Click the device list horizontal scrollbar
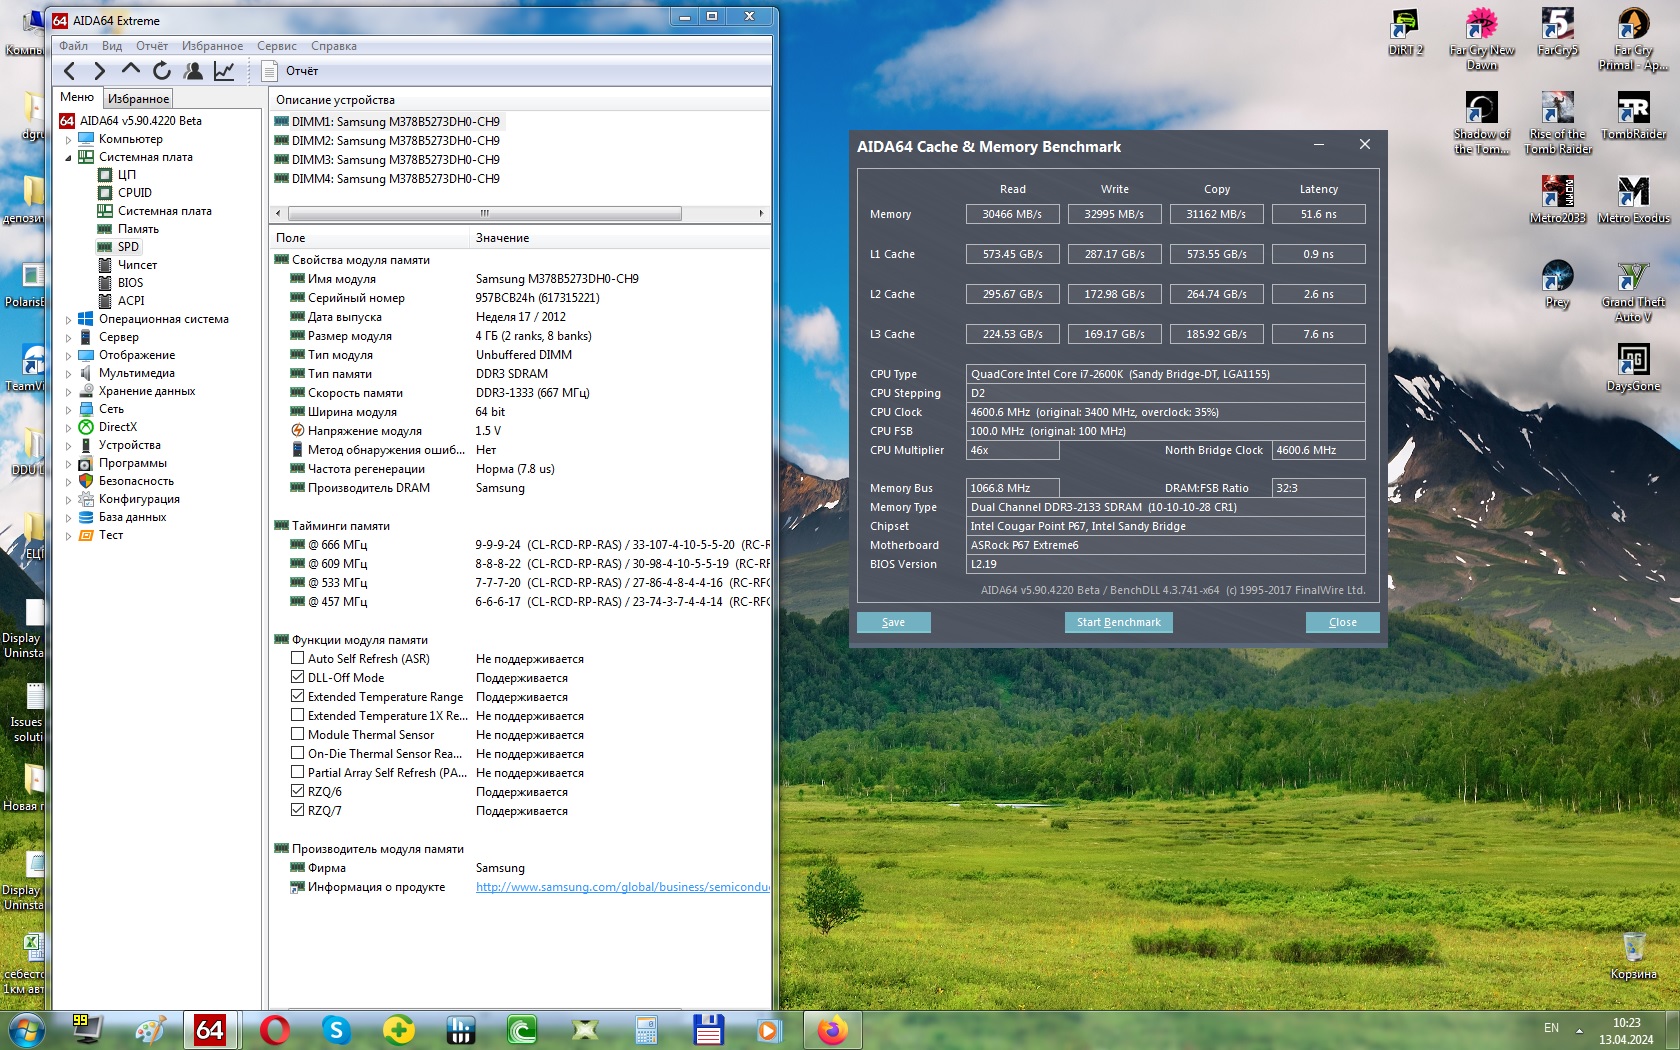Image resolution: width=1680 pixels, height=1050 pixels. [x=485, y=213]
